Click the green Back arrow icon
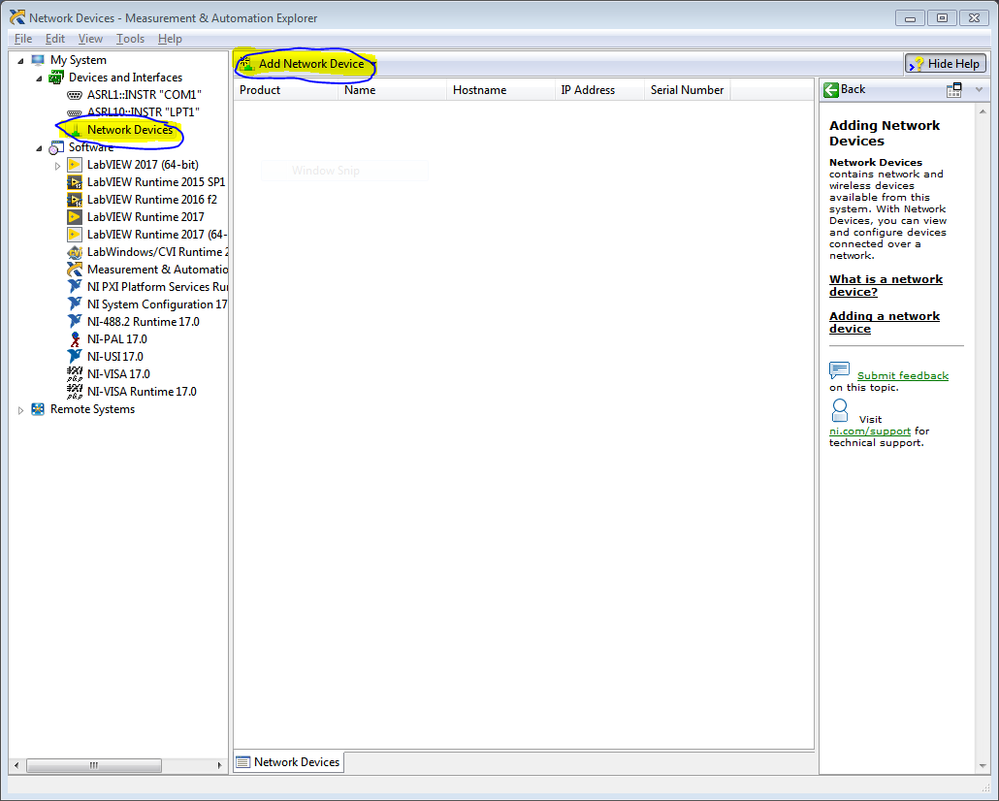The height and width of the screenshot is (801, 999). pyautogui.click(x=831, y=90)
